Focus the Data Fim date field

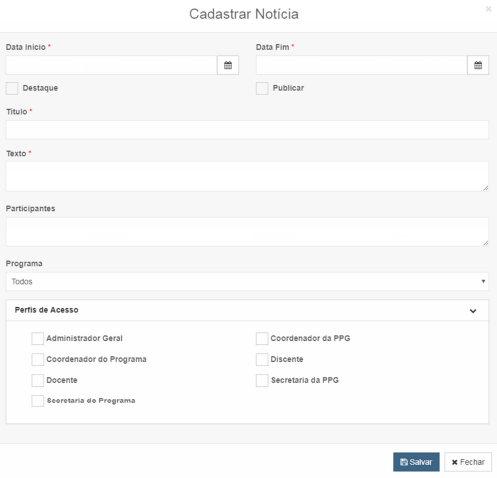pyautogui.click(x=362, y=65)
